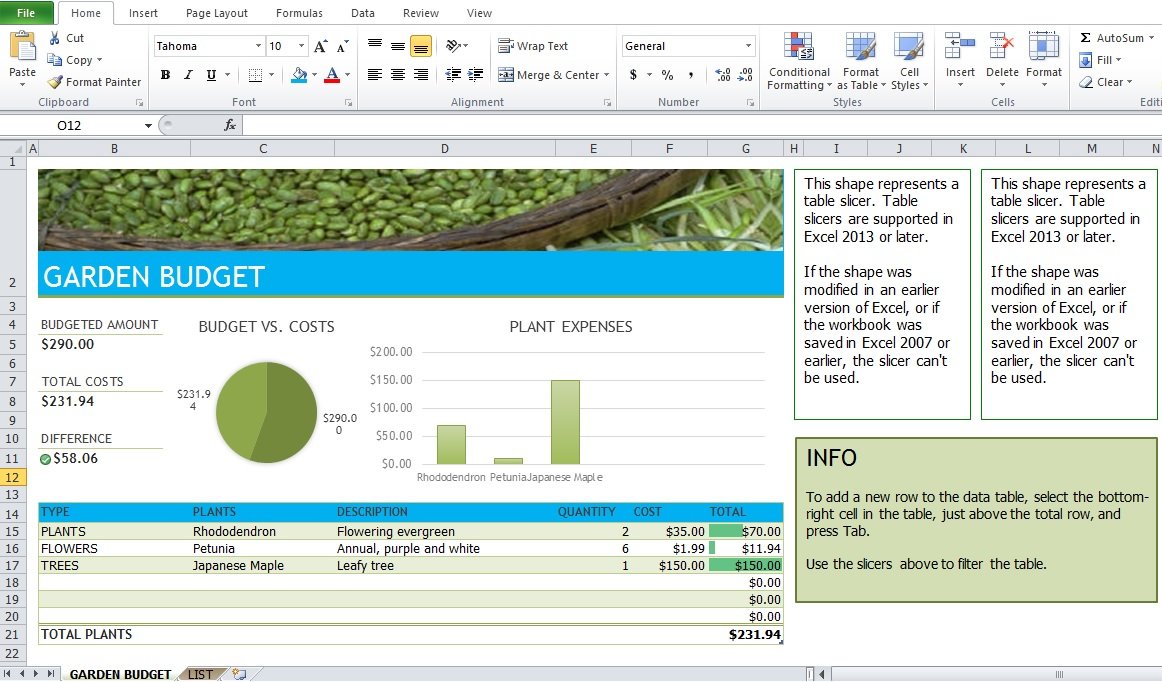Image resolution: width=1162 pixels, height=682 pixels.
Task: Increase decimal places
Action: tap(723, 75)
